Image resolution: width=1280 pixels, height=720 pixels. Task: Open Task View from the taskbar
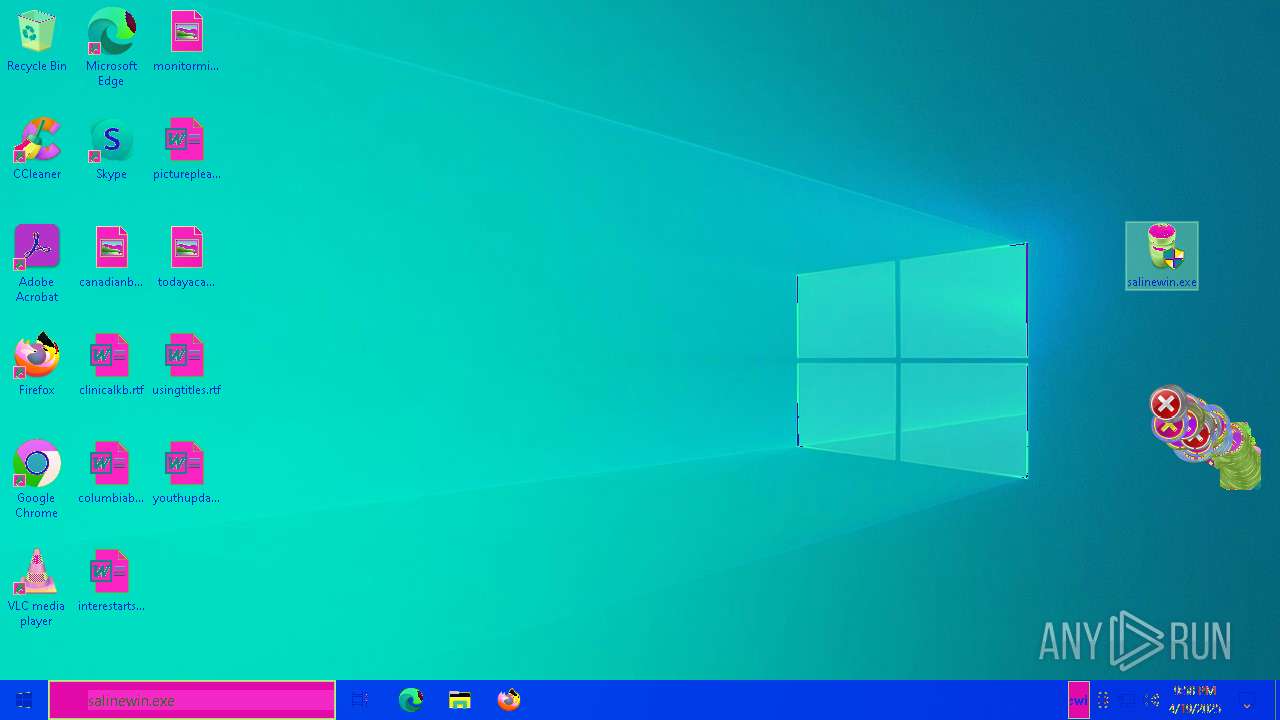pyautogui.click(x=360, y=700)
